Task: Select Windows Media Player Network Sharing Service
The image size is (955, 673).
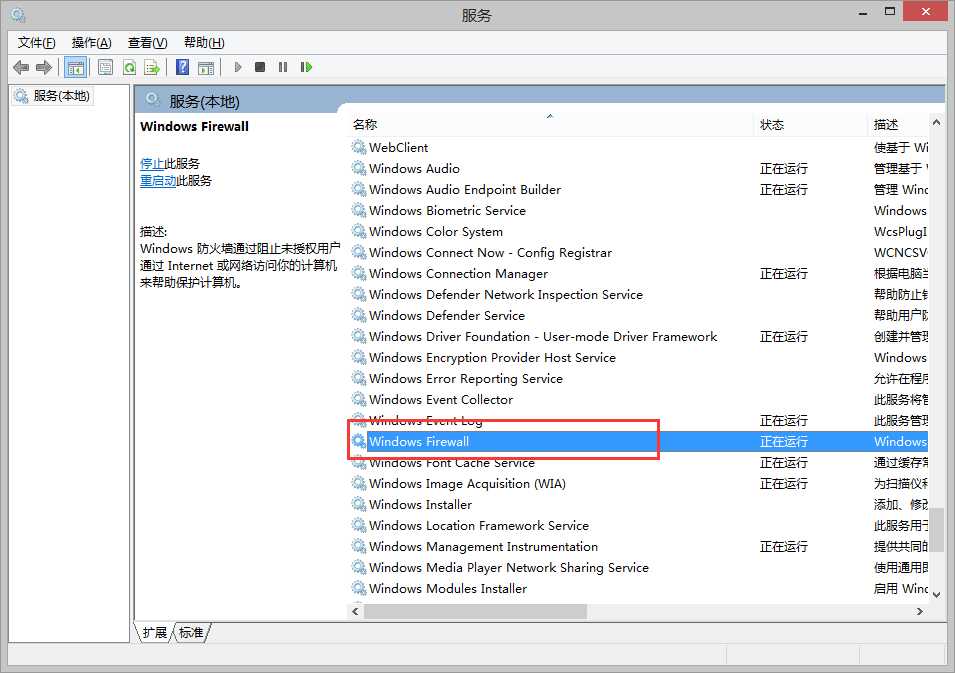Action: (x=638, y=568)
